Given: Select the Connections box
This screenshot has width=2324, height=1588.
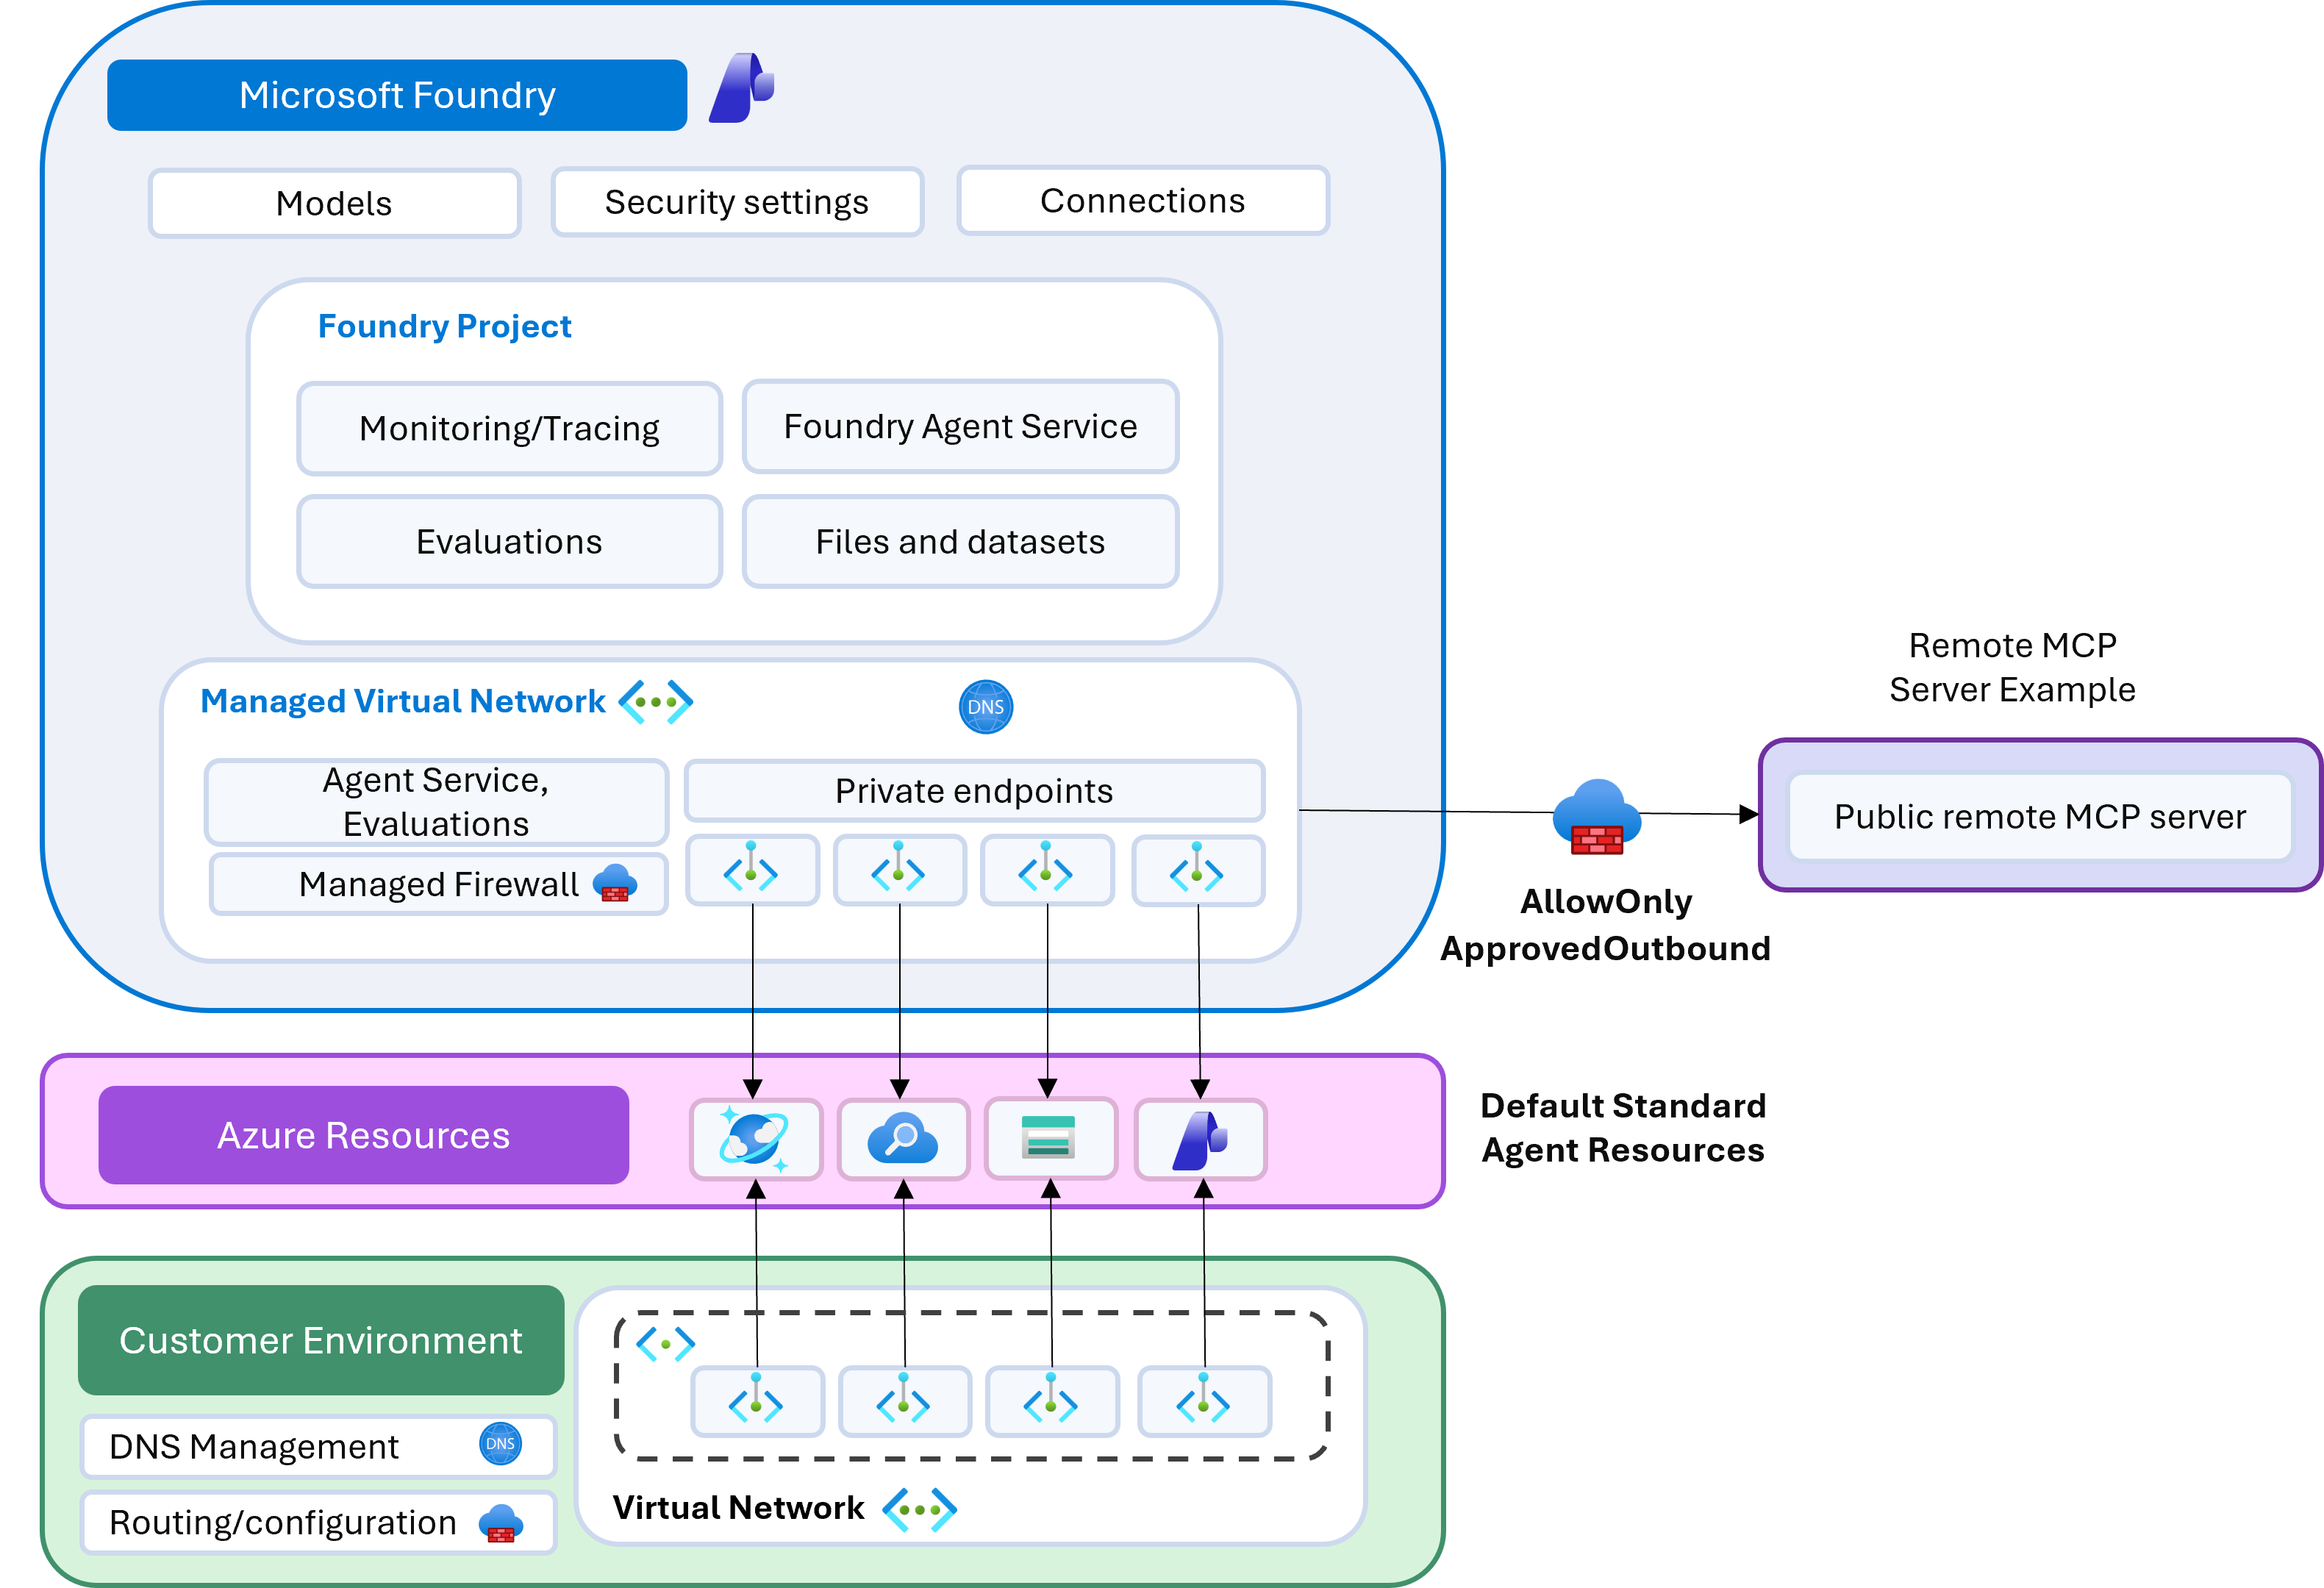Looking at the screenshot, I should (1143, 201).
